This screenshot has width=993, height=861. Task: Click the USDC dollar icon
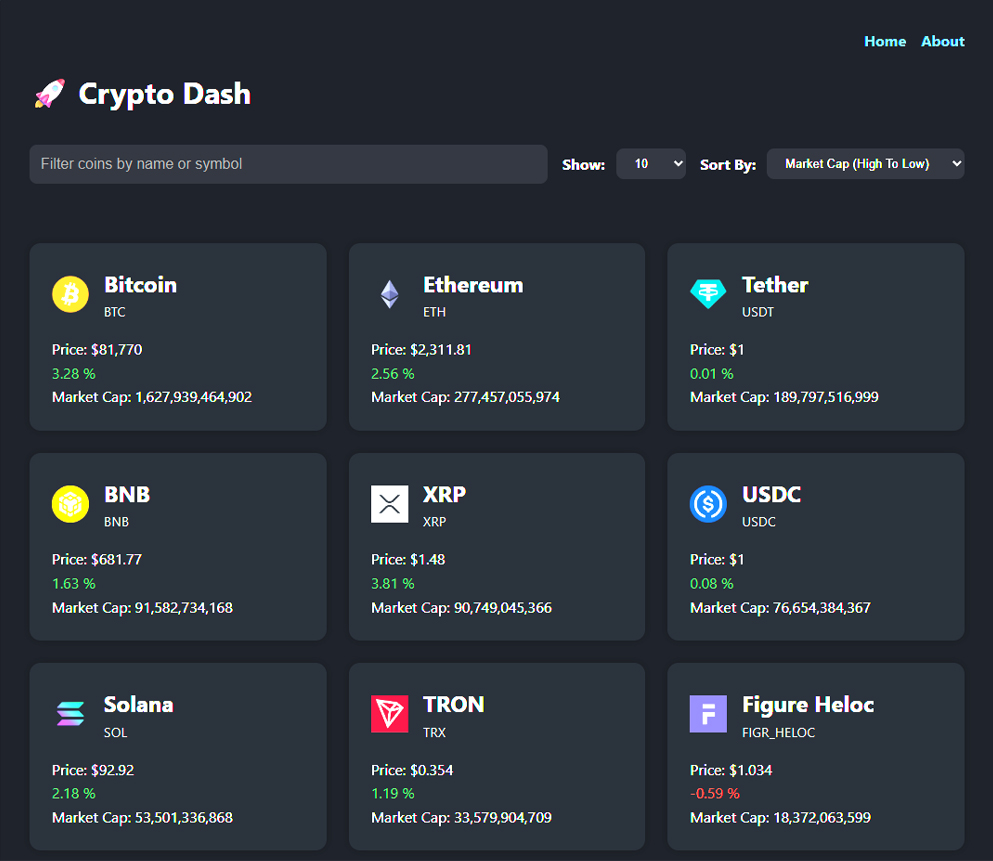708,504
